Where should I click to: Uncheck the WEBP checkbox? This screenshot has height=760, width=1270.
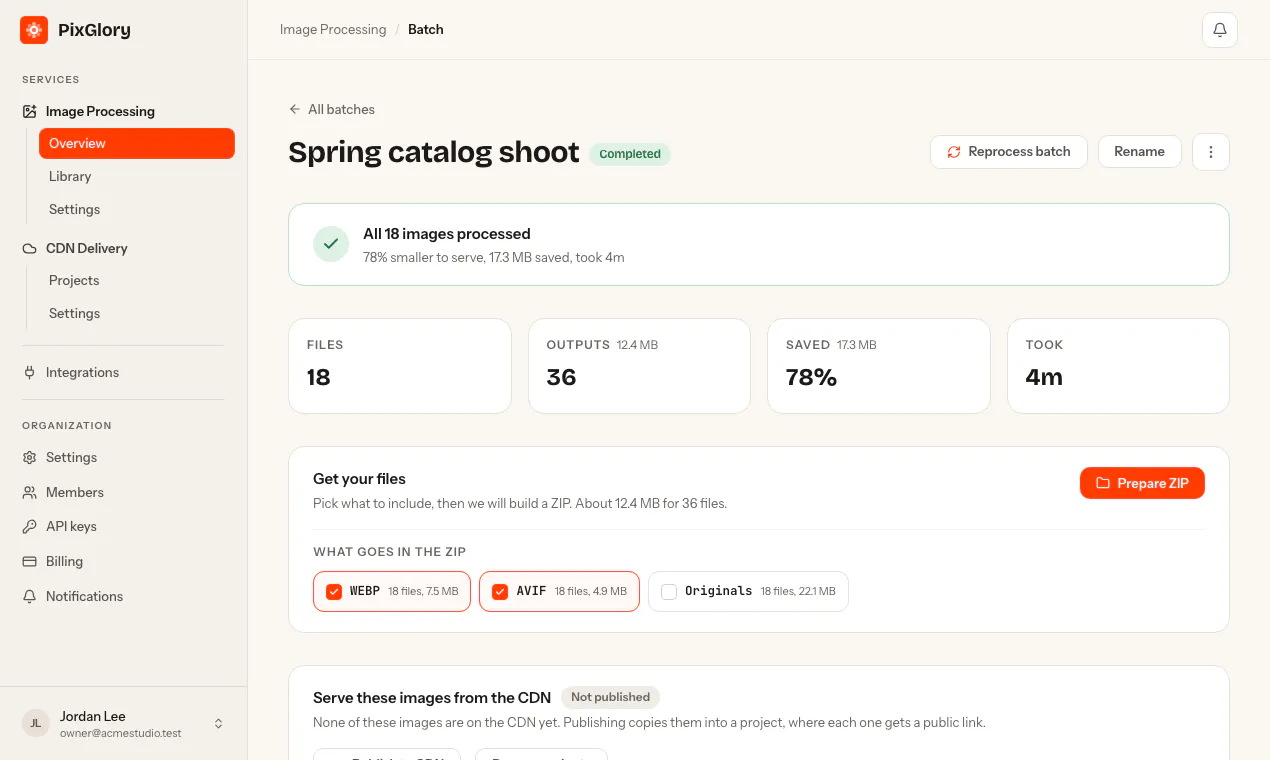click(x=334, y=591)
